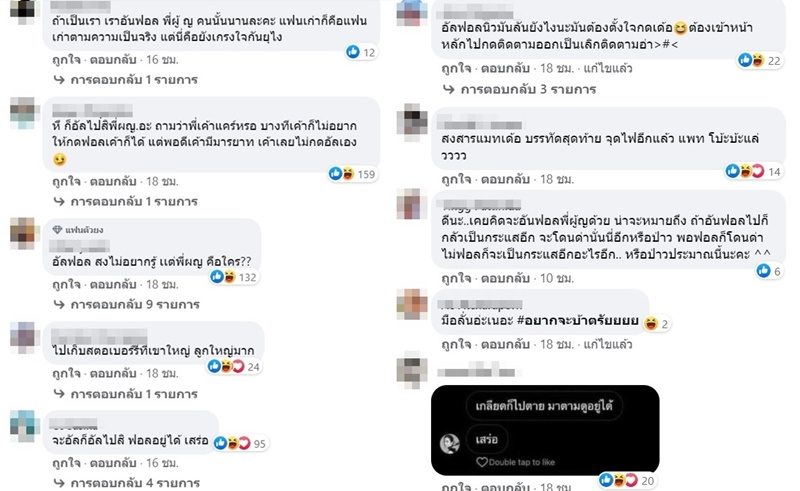Open the #อยากจะบ้าตรัยยยย hashtag link

pyautogui.click(x=578, y=321)
